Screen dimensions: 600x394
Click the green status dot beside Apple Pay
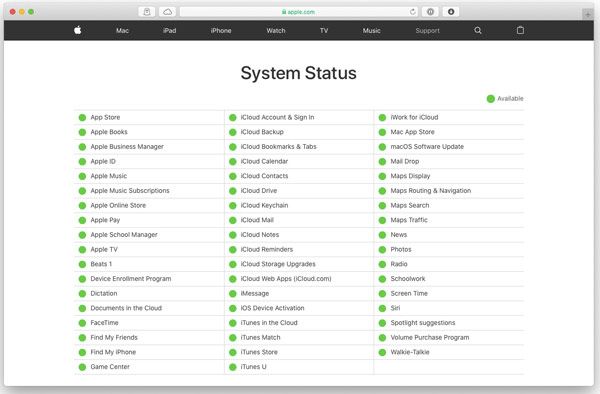point(82,220)
